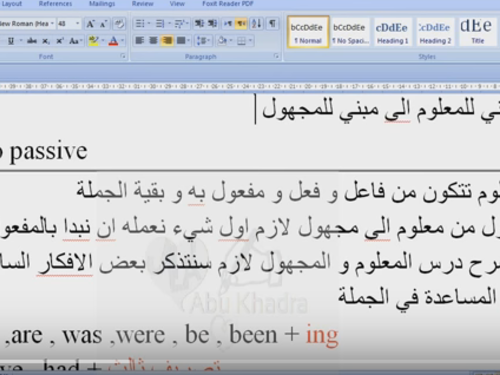This screenshot has width=500, height=375.
Task: Open the References ribbon tab
Action: pos(55,4)
